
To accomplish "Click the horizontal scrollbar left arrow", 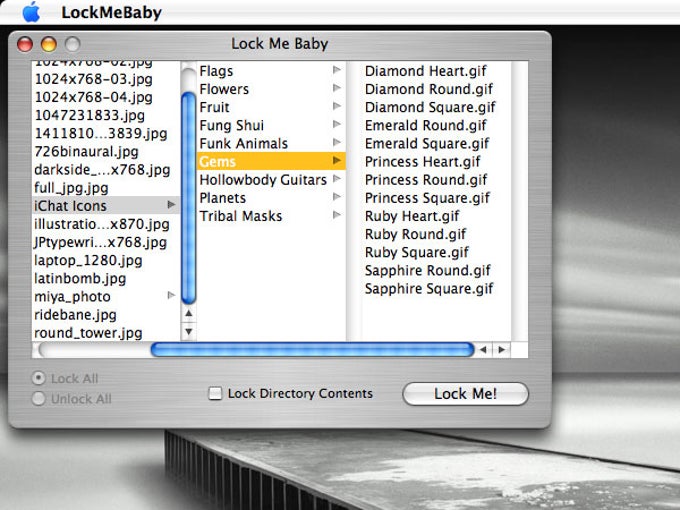I will pos(483,350).
